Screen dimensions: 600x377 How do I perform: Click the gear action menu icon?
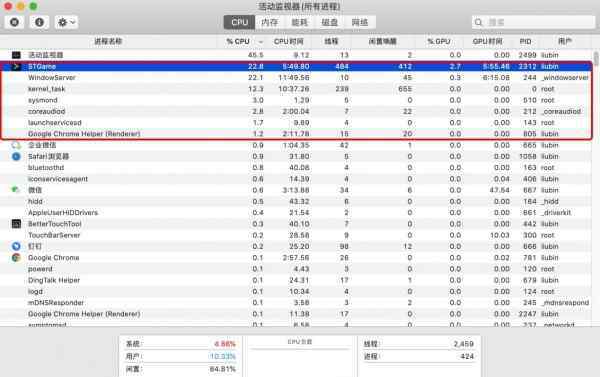62,22
